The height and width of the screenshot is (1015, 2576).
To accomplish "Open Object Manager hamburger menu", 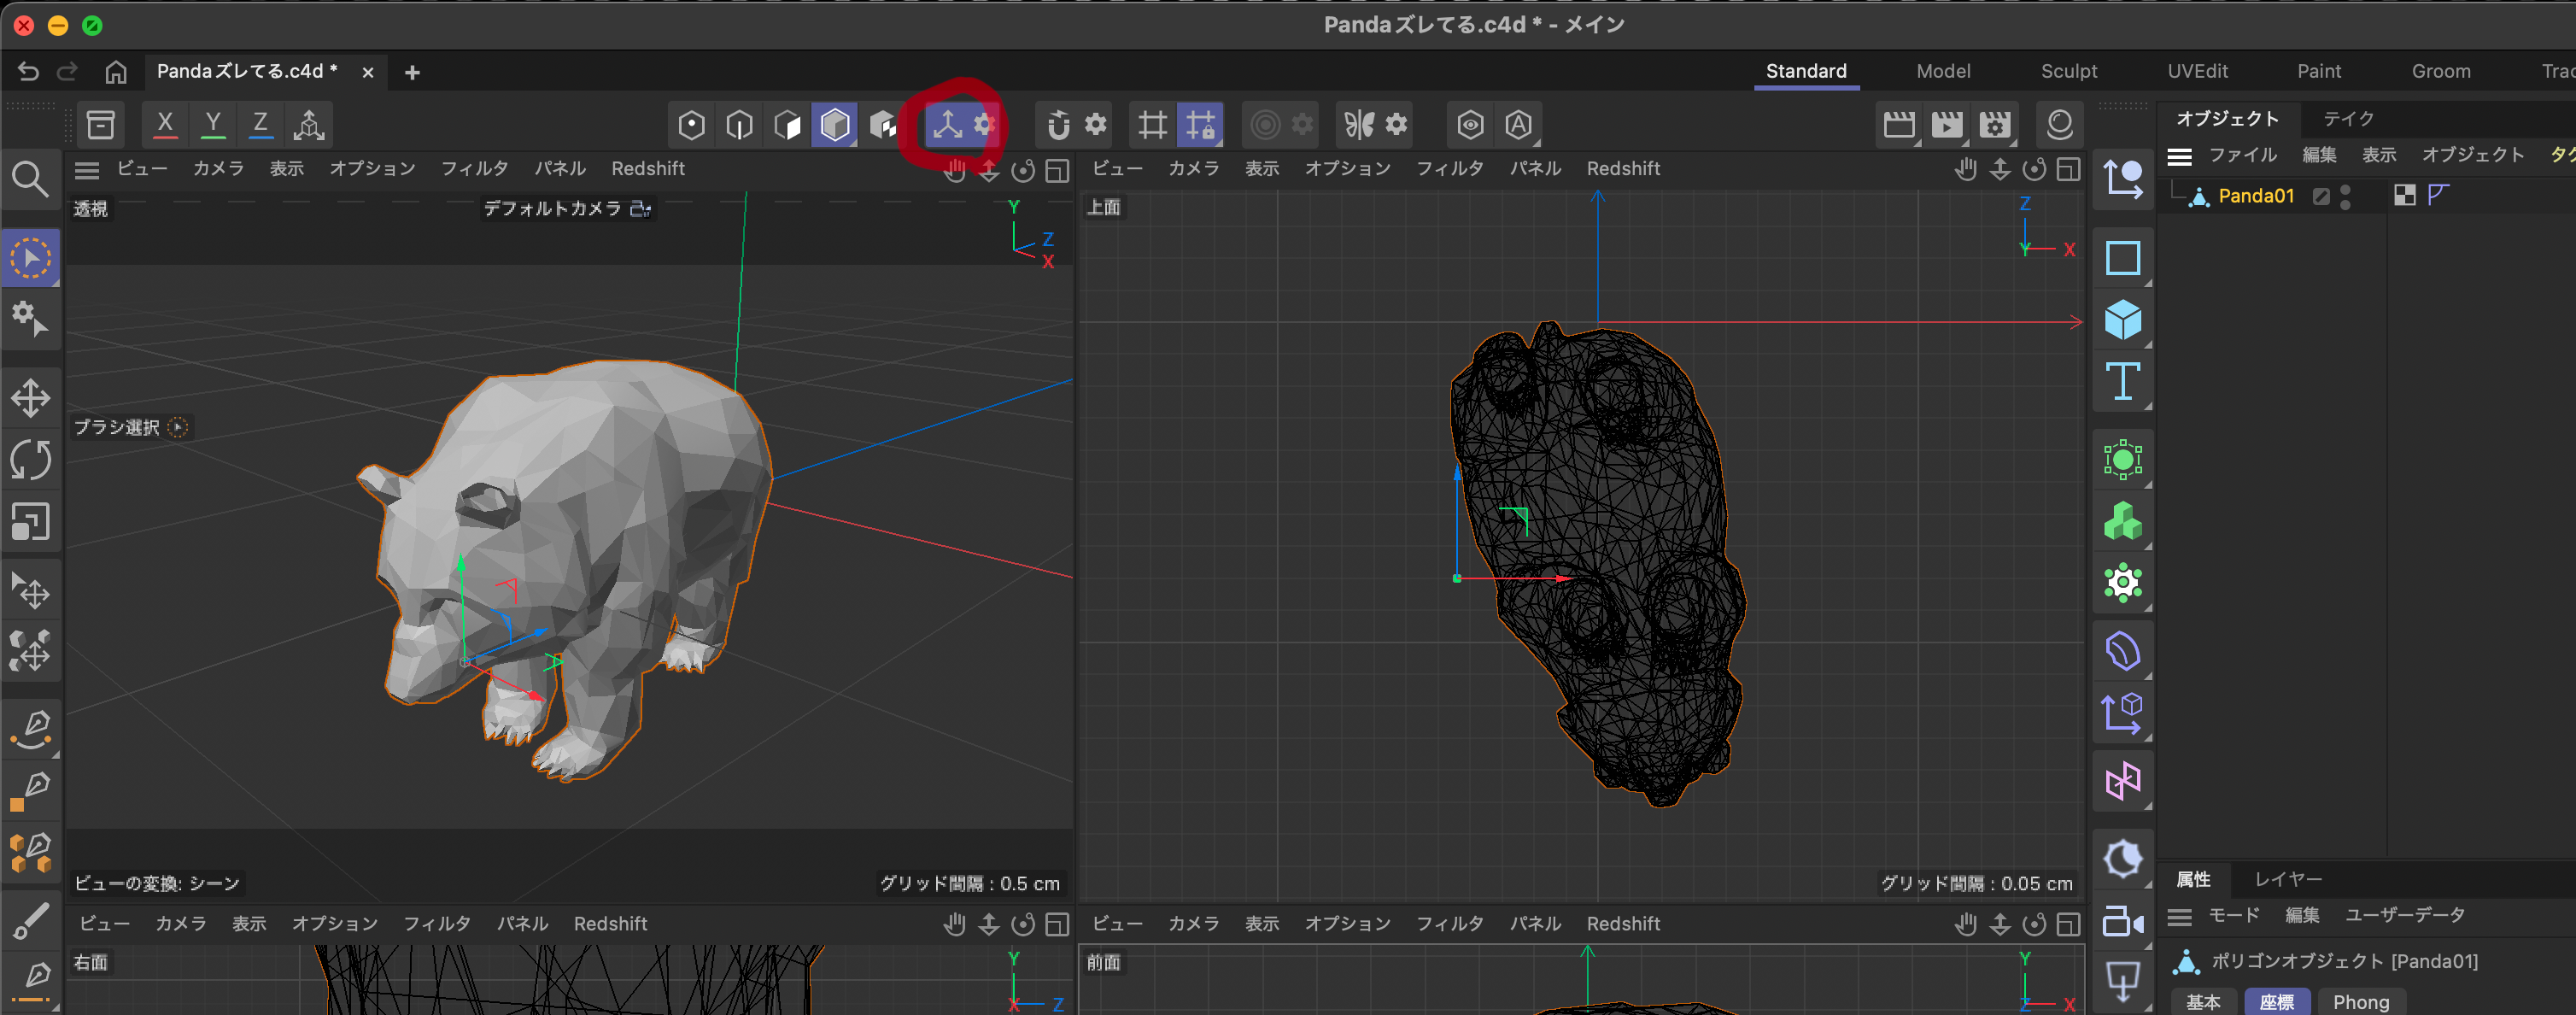I will point(2180,156).
